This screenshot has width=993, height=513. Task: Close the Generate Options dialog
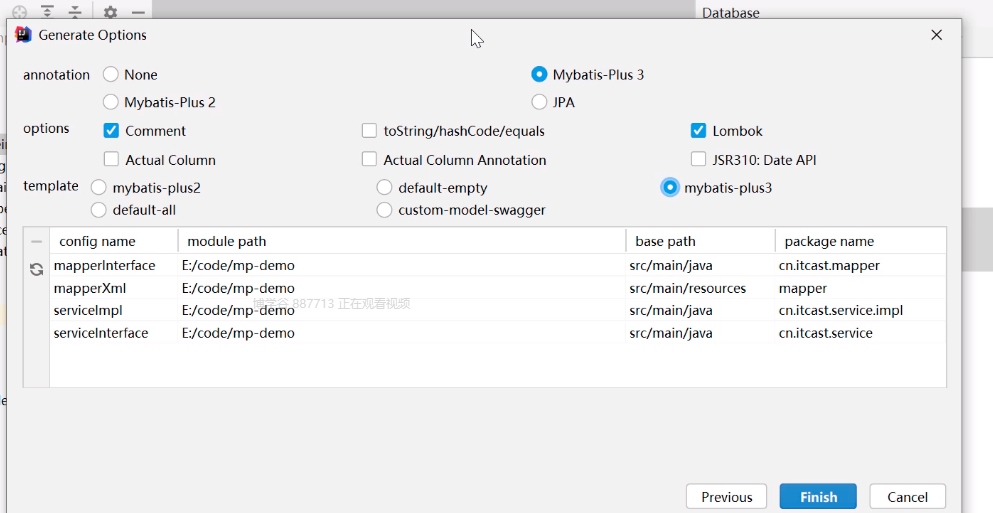click(x=936, y=35)
